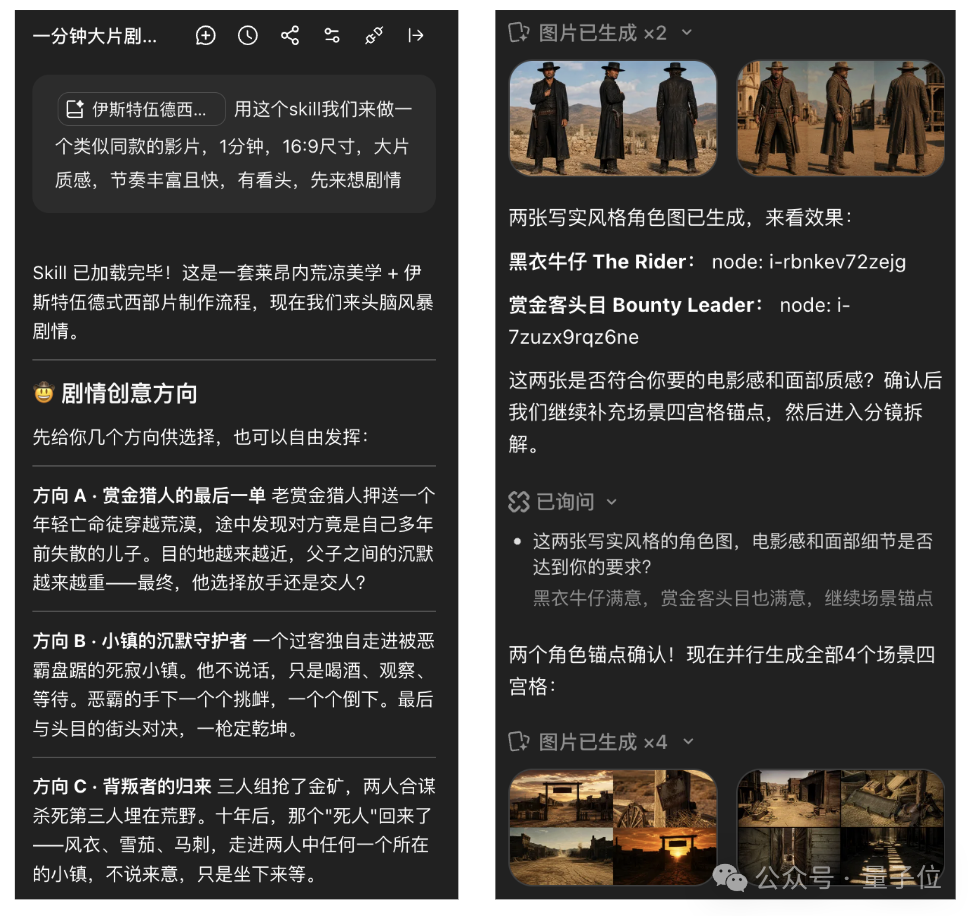Screen dimensions: 972x916
Task: Click the image icon beside 图片已生成 ×4
Action: coord(519,741)
